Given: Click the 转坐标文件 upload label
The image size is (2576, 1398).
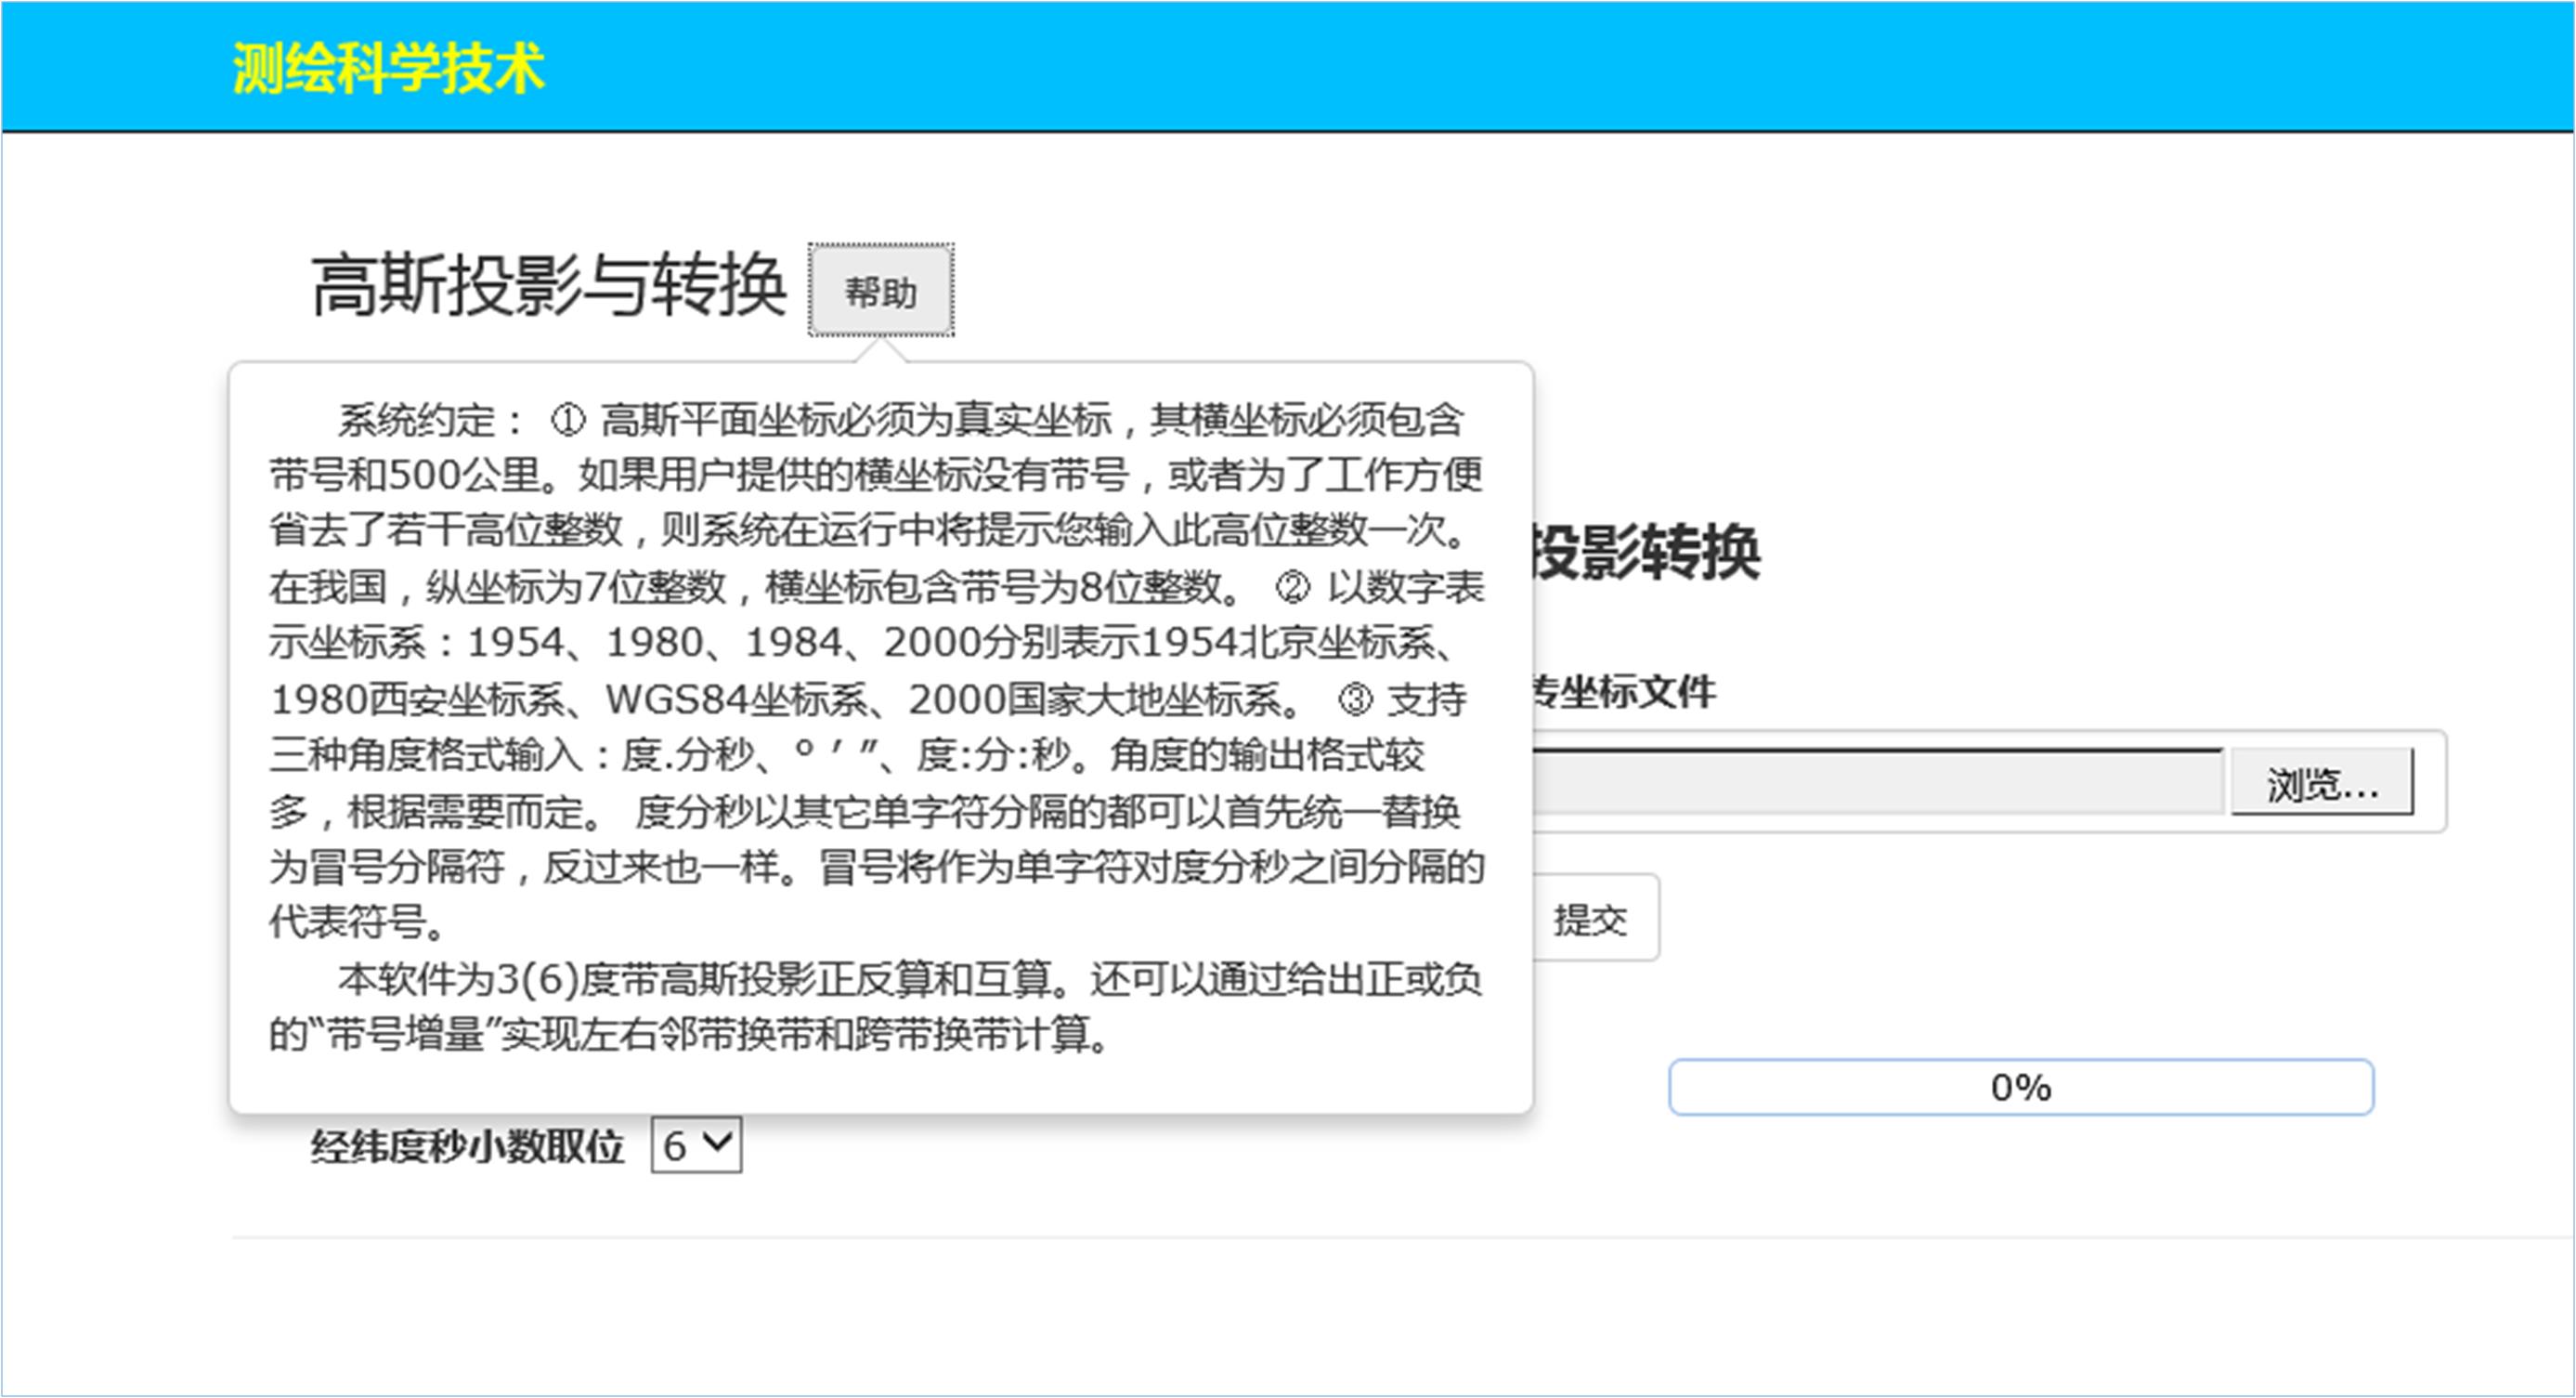Looking at the screenshot, I should pyautogui.click(x=1624, y=692).
